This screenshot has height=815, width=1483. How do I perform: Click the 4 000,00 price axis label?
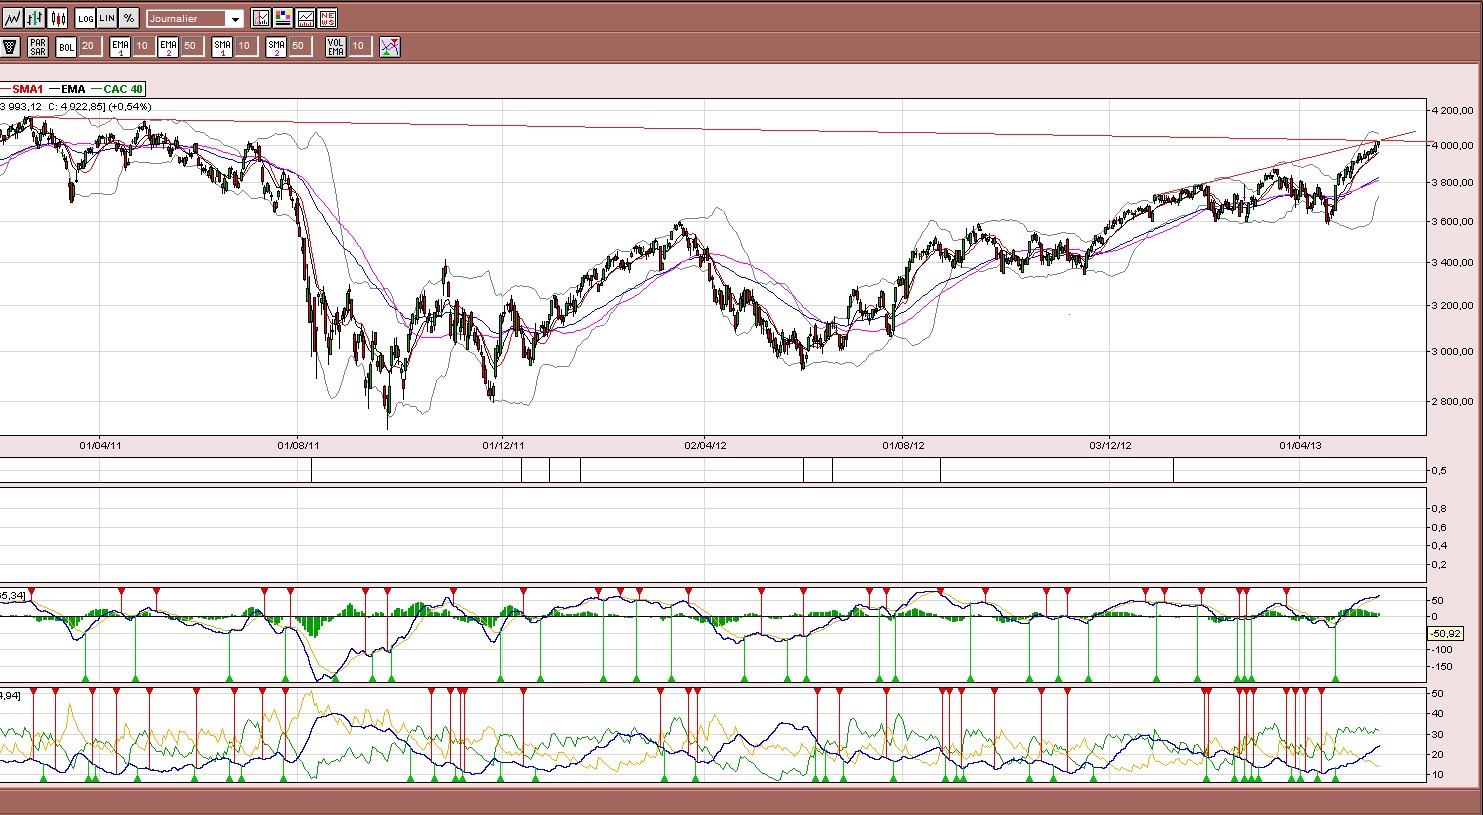click(1453, 146)
